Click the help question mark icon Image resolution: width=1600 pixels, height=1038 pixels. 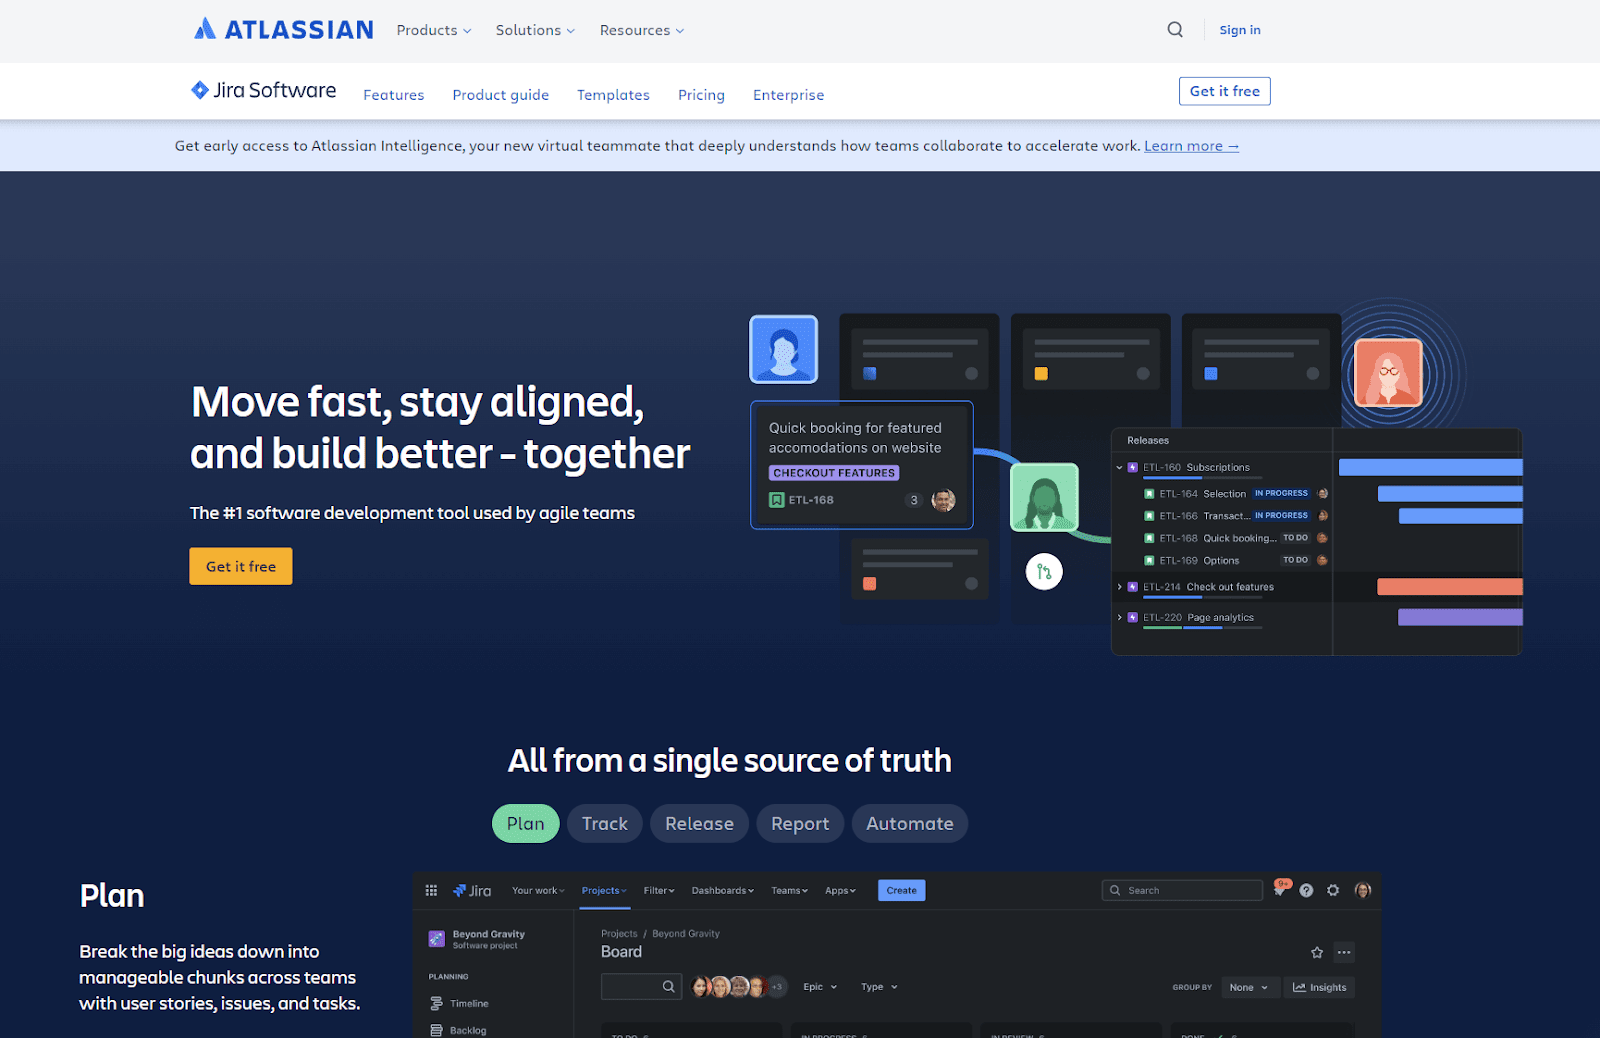click(1306, 890)
